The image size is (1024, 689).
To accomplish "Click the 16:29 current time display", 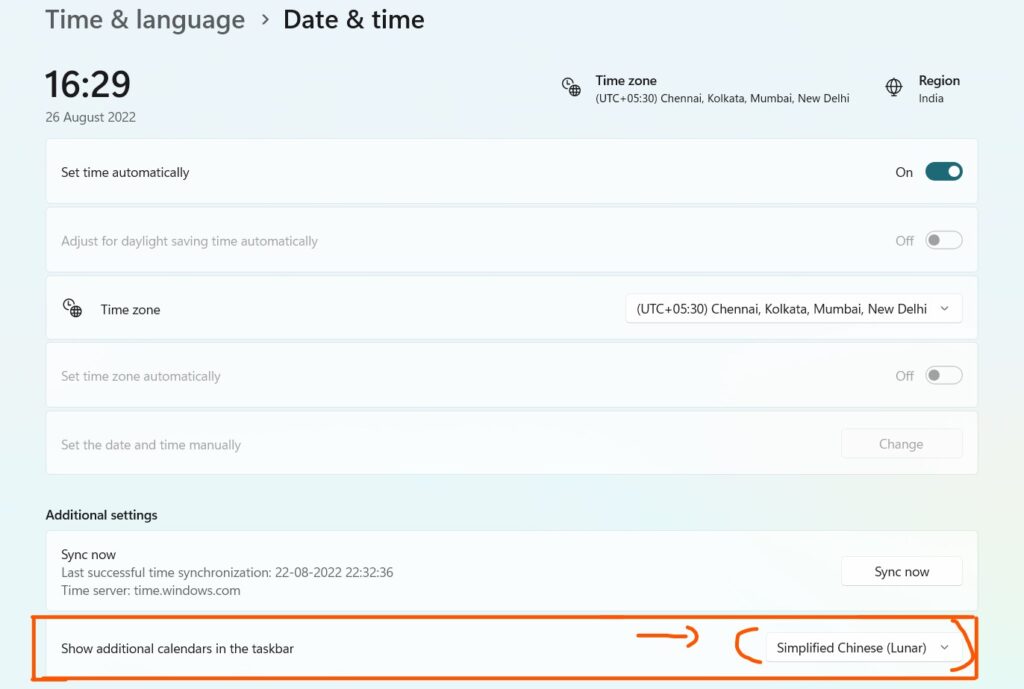I will pos(88,85).
